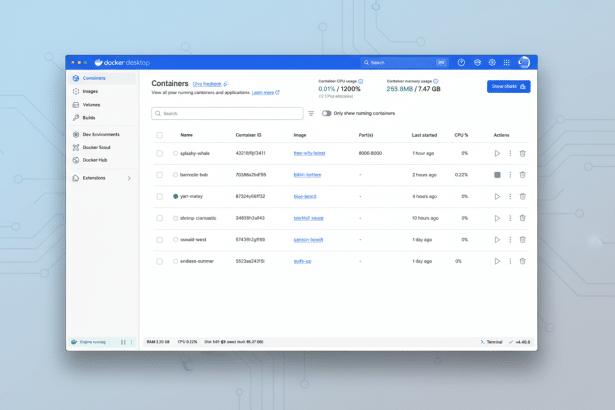Select the endless-summer row checkbox

pyautogui.click(x=160, y=261)
